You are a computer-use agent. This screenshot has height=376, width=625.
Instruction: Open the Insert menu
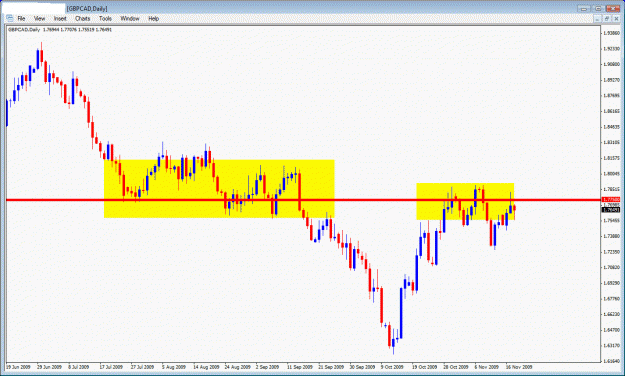coord(60,18)
